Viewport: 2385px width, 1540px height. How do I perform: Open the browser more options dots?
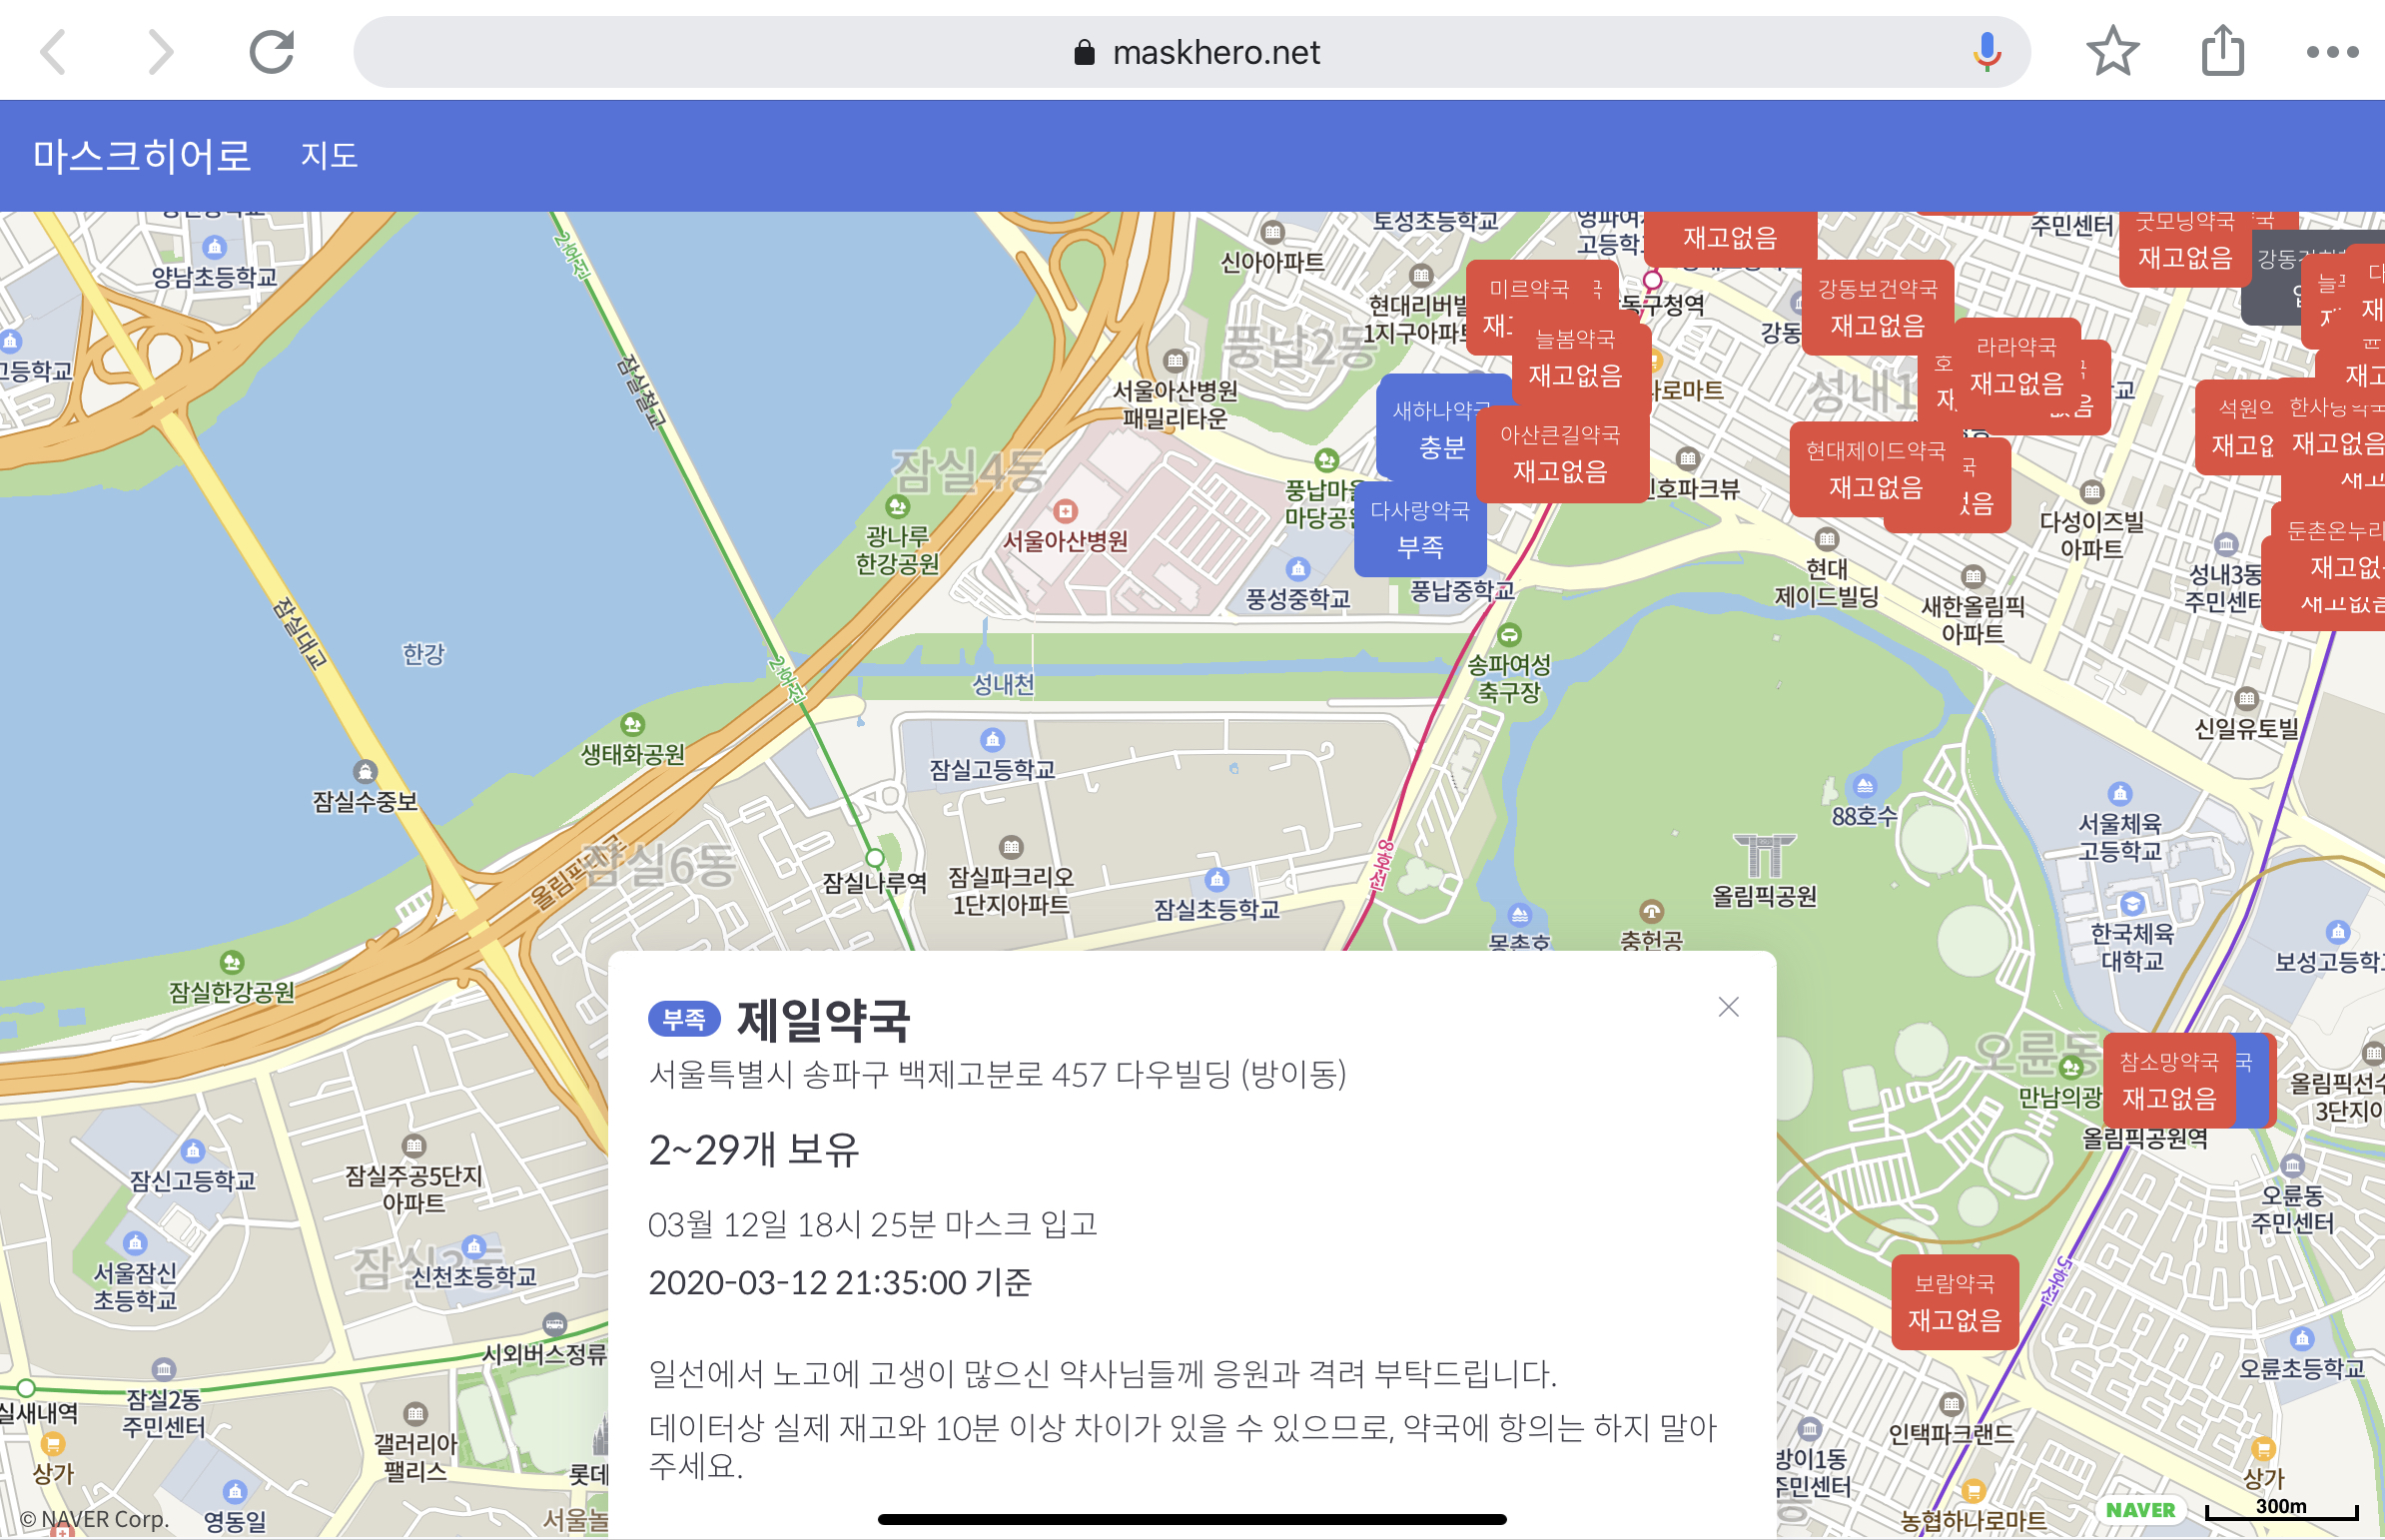pos(2332,52)
